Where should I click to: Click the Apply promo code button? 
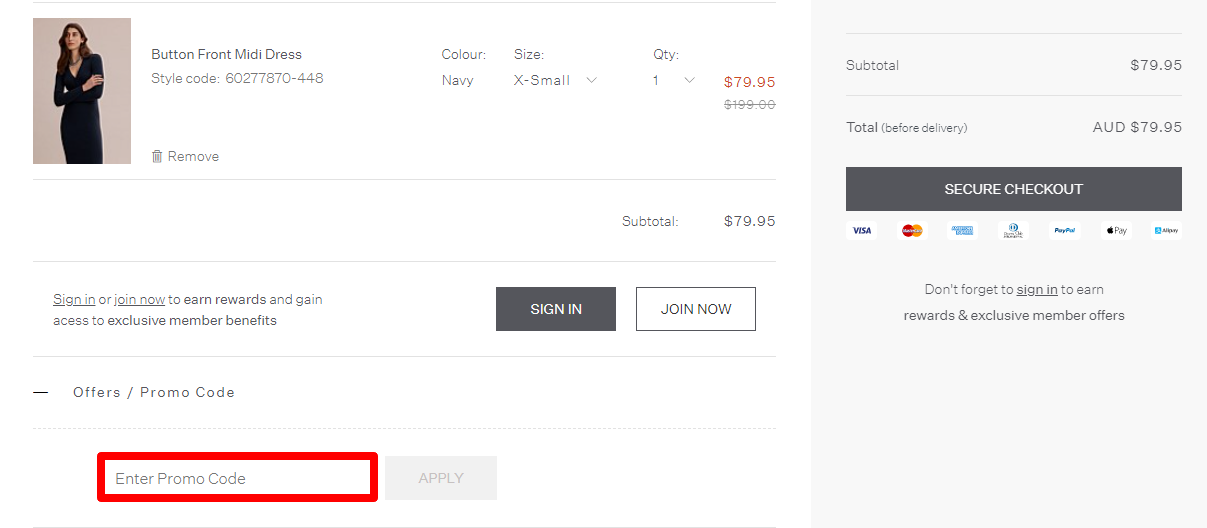441,478
